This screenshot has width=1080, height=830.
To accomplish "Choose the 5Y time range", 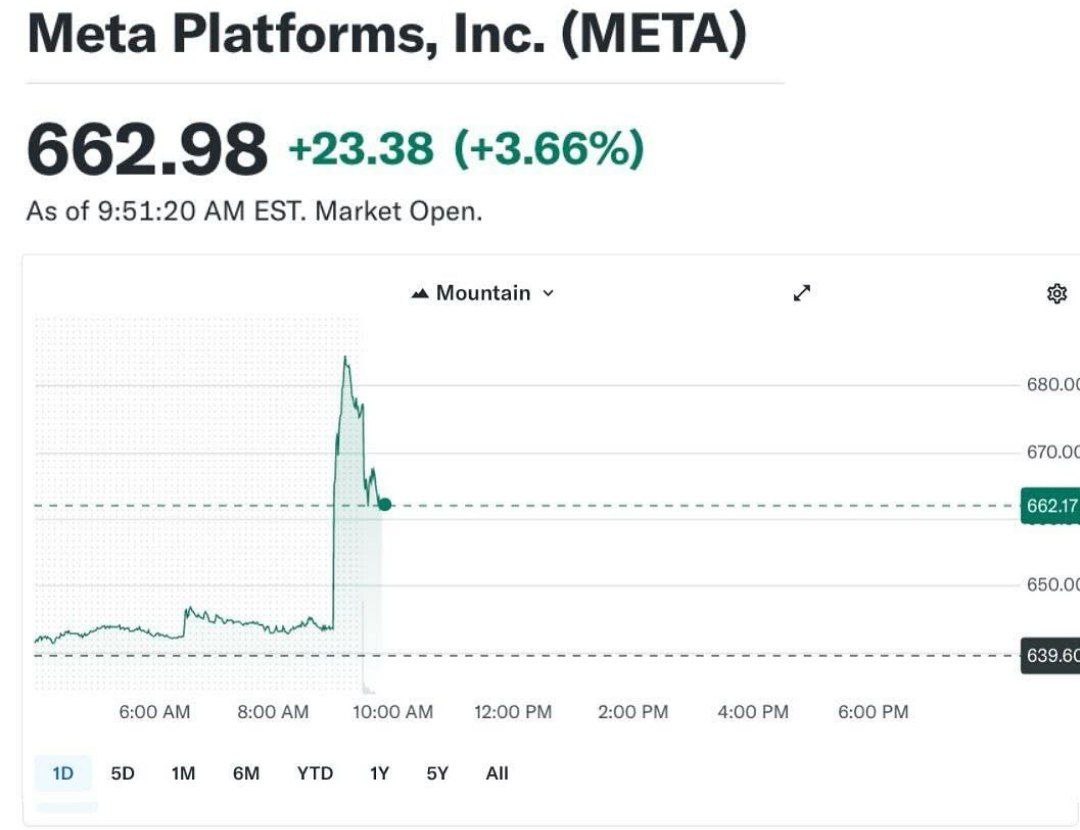I will coord(437,773).
